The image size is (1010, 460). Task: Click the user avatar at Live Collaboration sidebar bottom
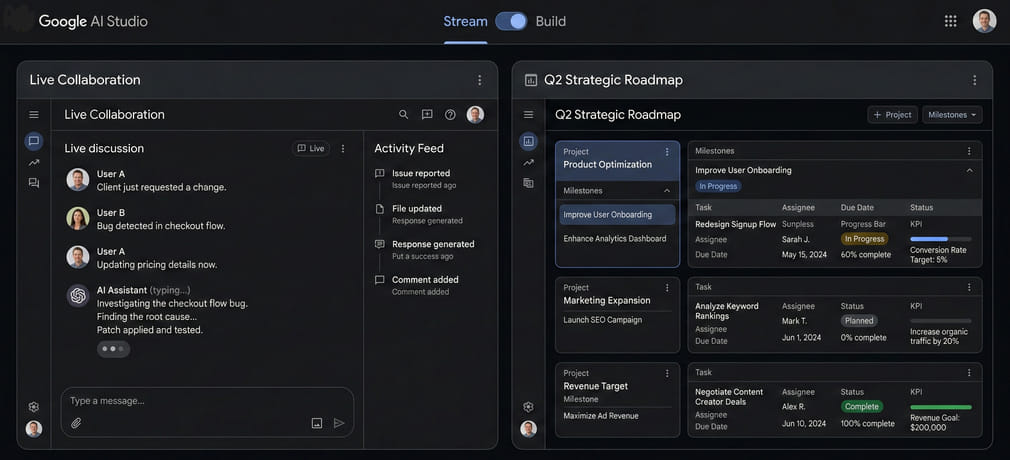pos(34,428)
